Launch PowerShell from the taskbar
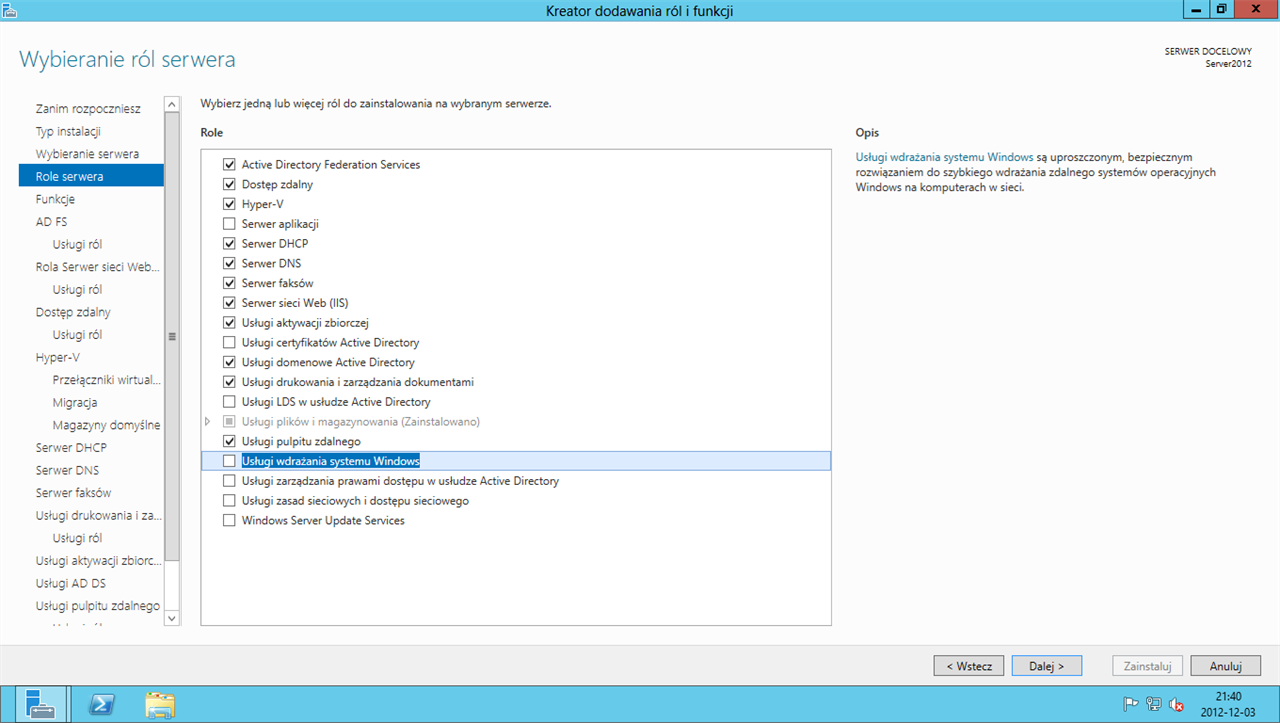 point(101,704)
